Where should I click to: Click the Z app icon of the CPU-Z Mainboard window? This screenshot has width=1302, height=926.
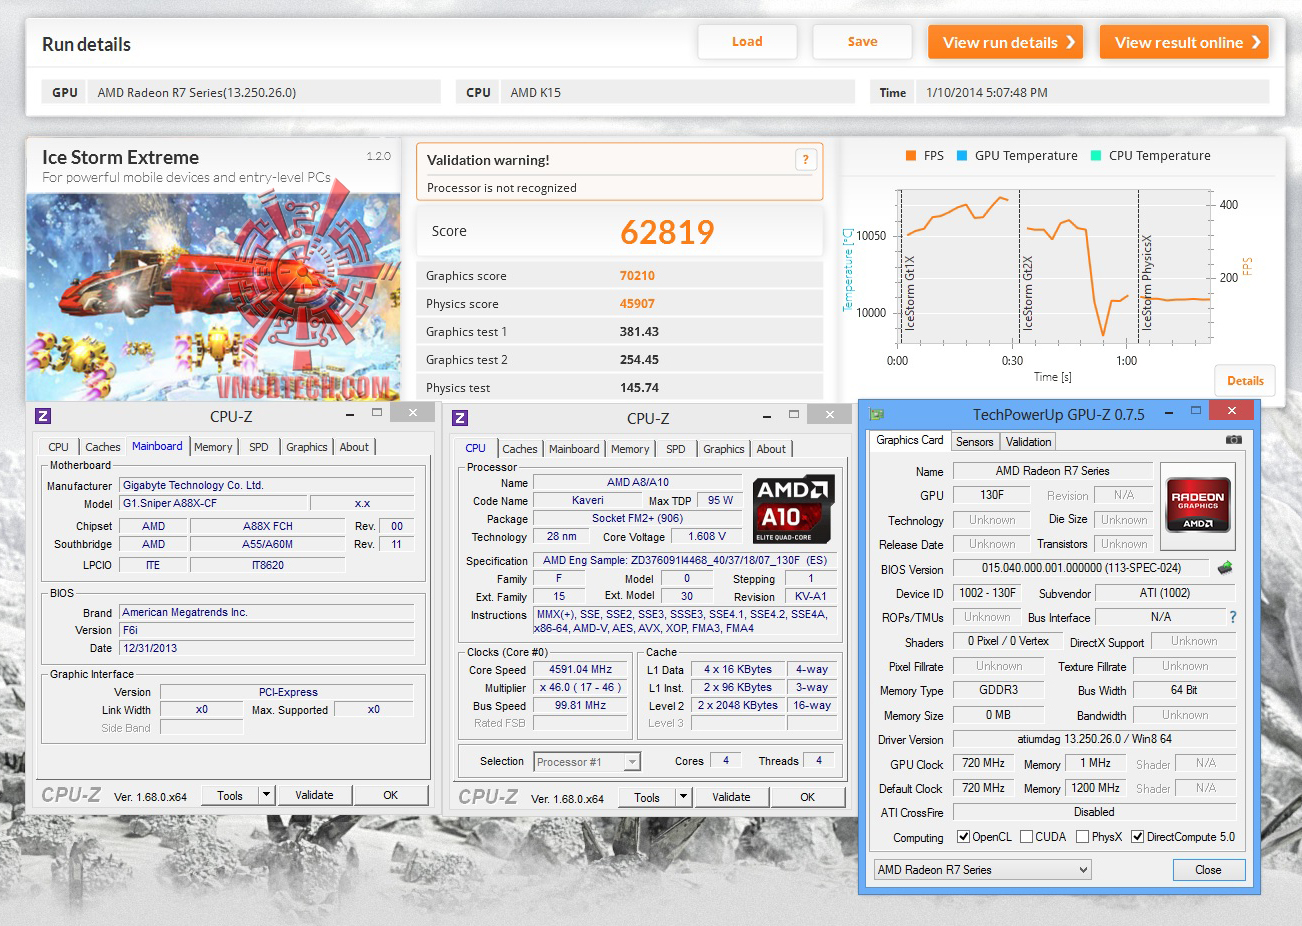click(x=43, y=416)
